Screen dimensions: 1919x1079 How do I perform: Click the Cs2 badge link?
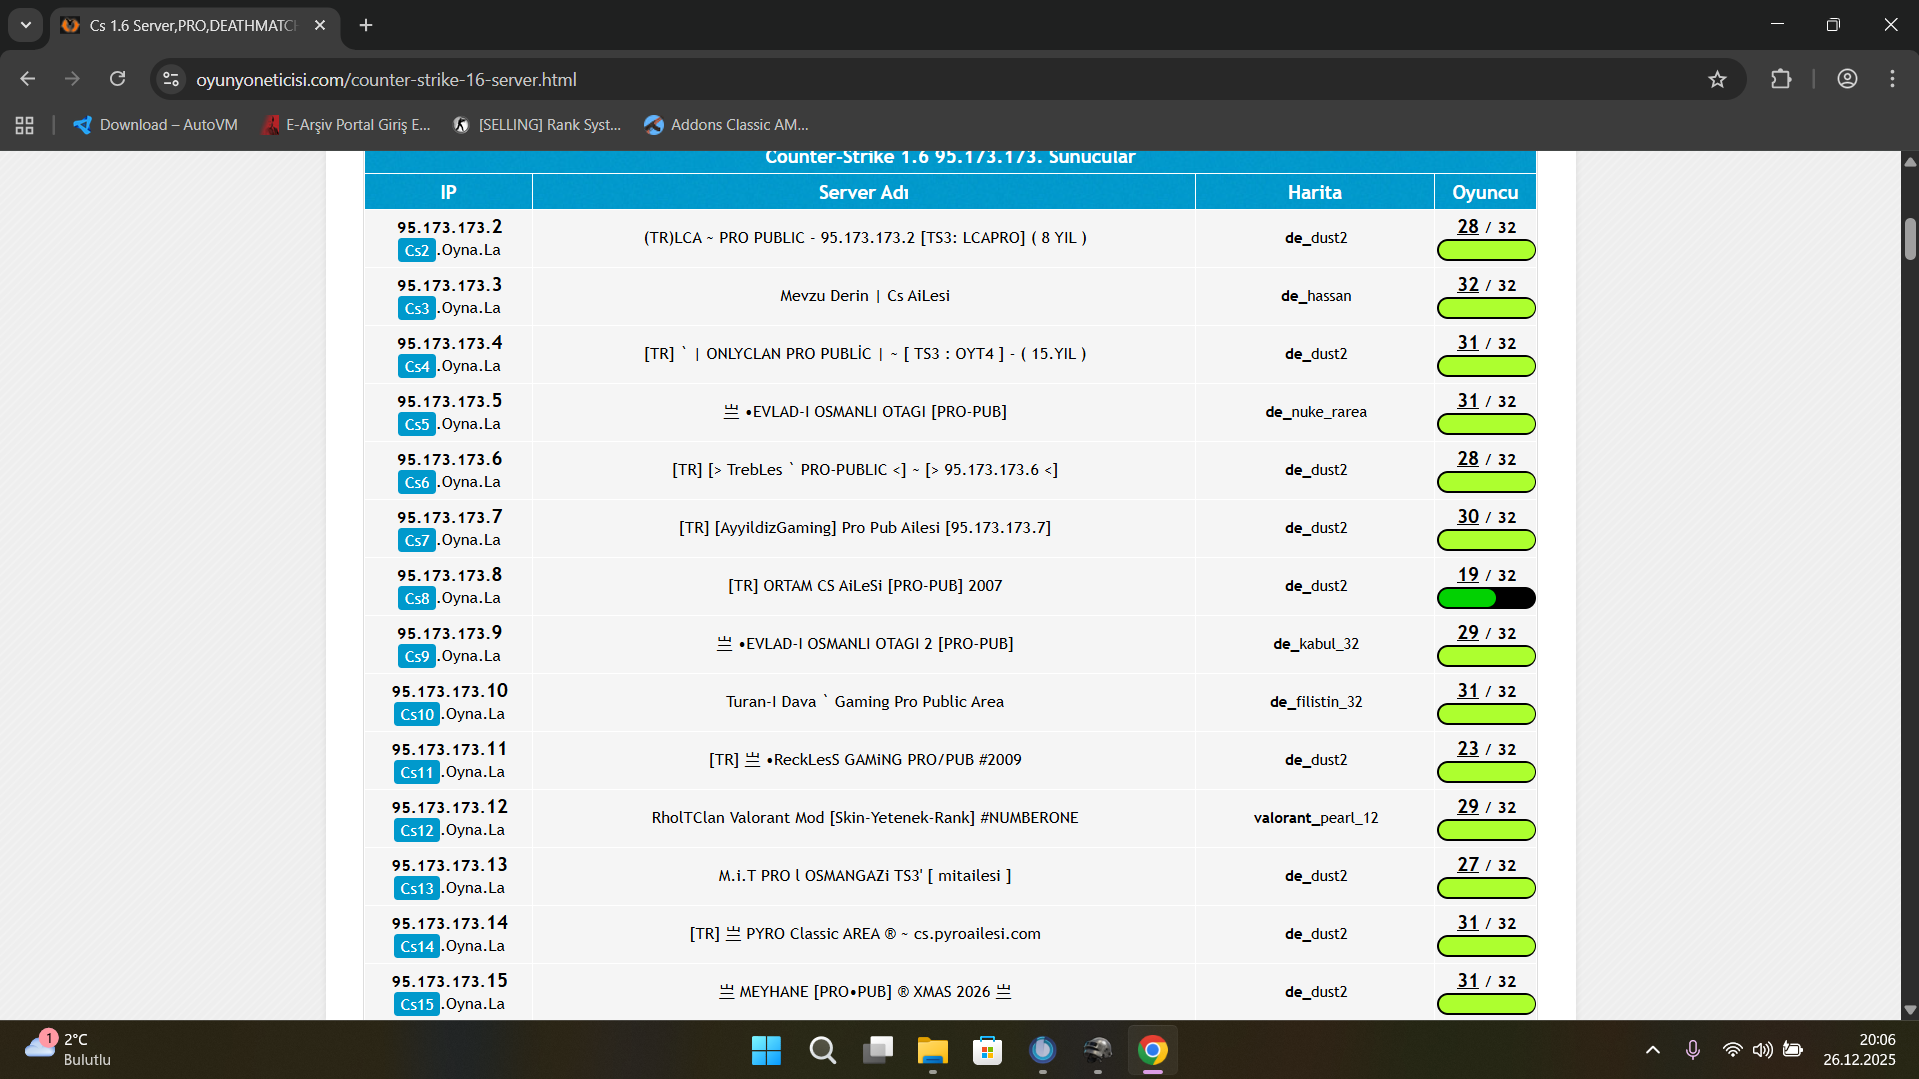[x=417, y=250]
